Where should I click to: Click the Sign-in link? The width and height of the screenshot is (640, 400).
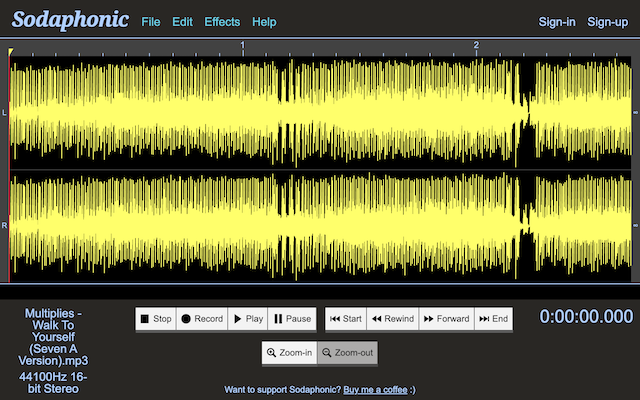click(x=557, y=22)
